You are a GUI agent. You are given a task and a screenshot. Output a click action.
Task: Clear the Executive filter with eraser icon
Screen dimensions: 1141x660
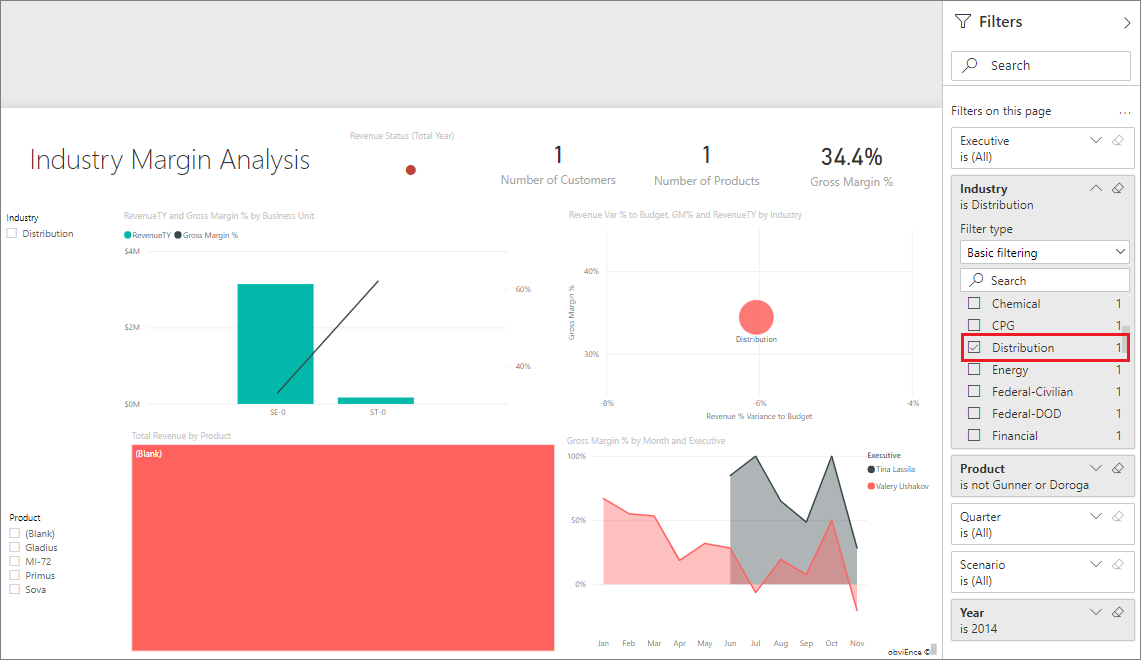(x=1118, y=141)
